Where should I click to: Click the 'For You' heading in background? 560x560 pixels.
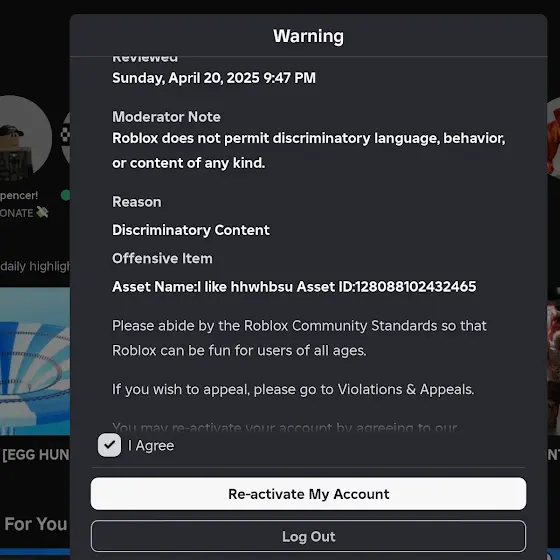[x=36, y=524]
